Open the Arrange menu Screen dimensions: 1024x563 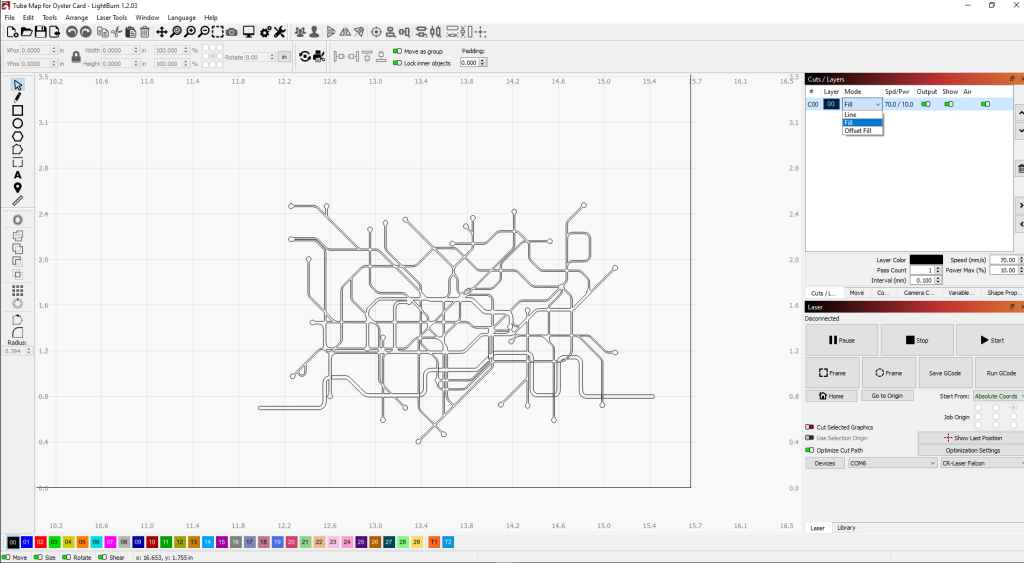(x=76, y=18)
